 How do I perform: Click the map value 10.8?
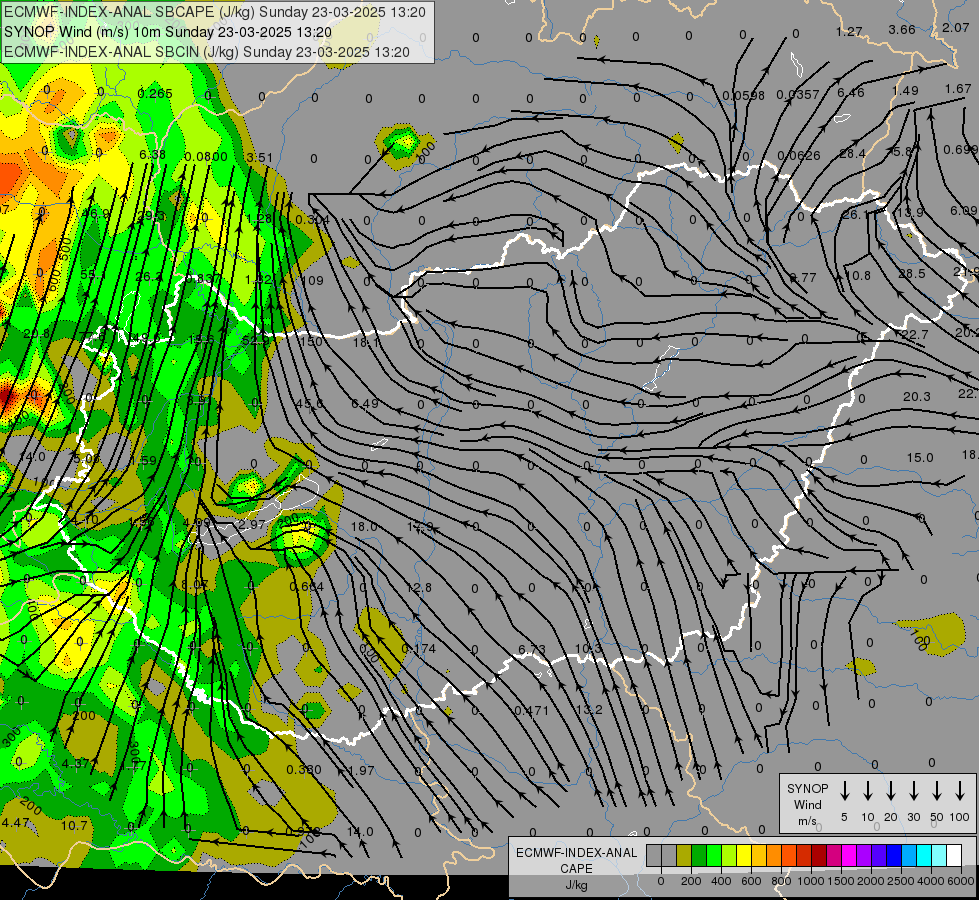(857, 275)
